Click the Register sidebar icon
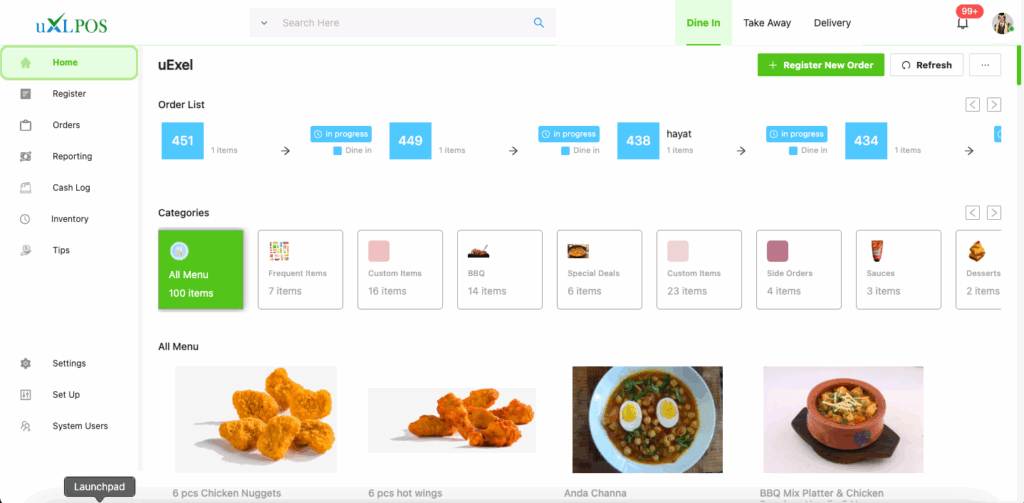 25,94
